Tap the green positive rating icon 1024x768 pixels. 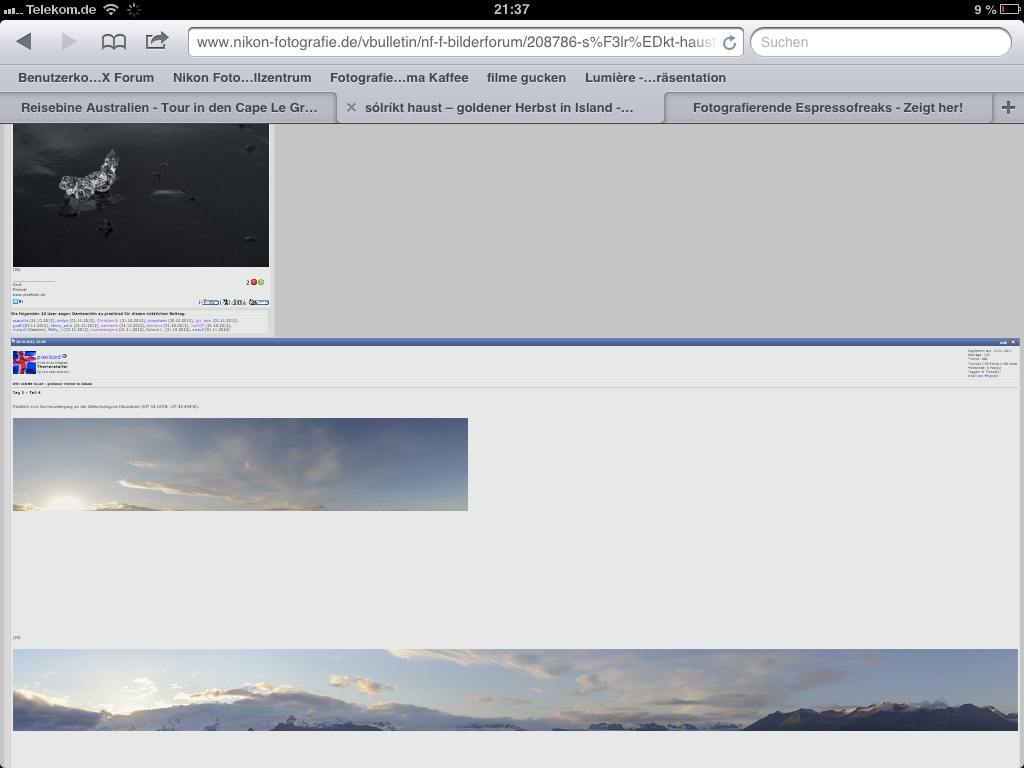[x=261, y=282]
